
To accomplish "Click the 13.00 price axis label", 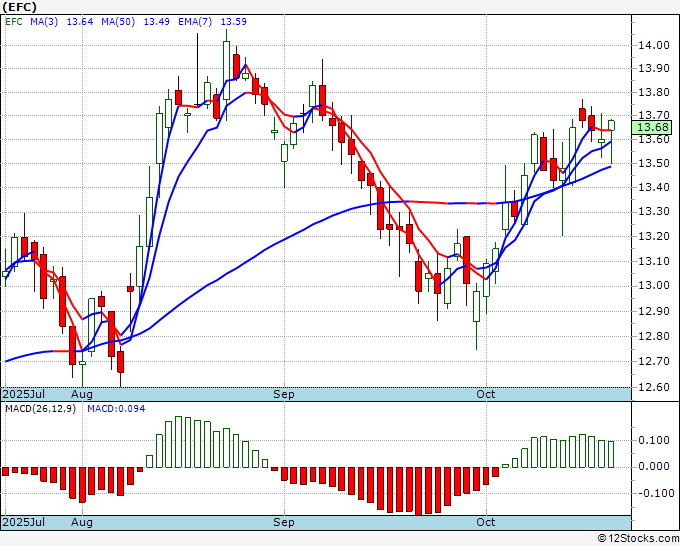I will [654, 285].
